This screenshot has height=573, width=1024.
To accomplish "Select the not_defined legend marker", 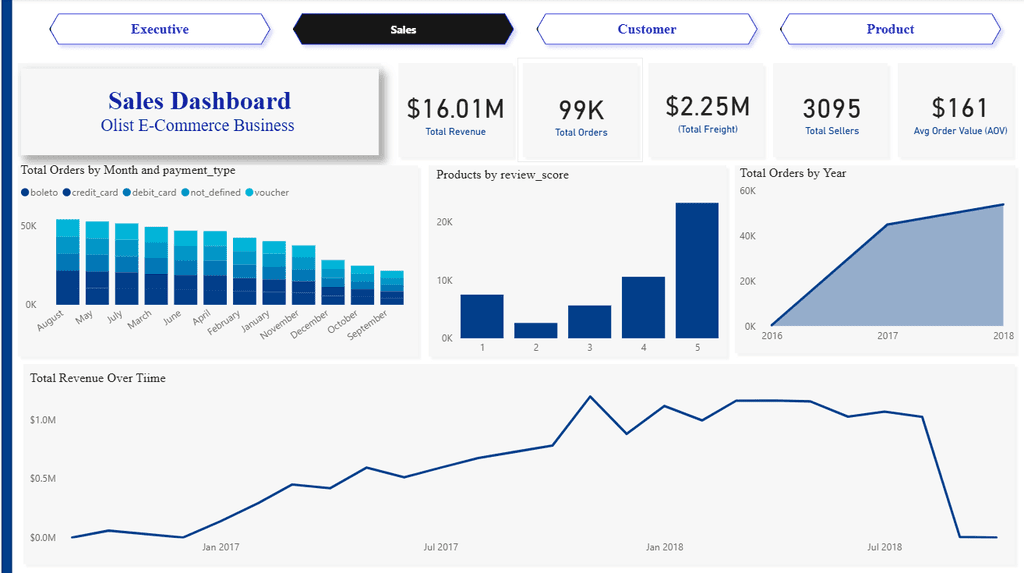I will (x=185, y=193).
